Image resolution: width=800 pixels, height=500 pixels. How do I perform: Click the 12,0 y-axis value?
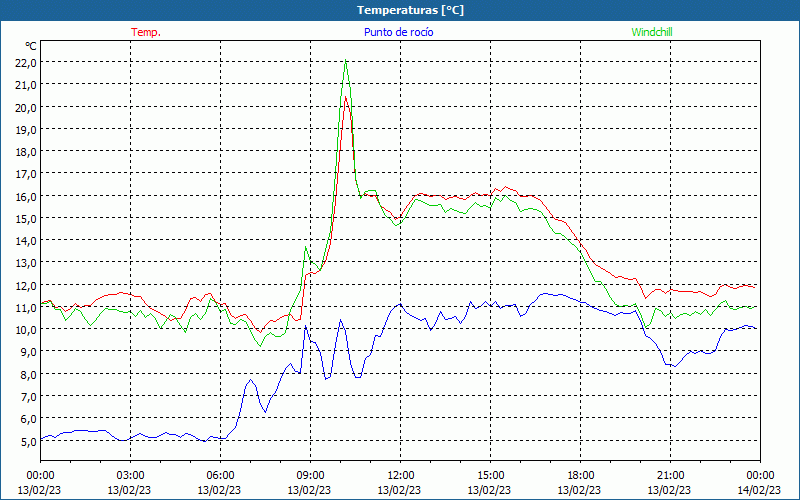click(x=27, y=285)
